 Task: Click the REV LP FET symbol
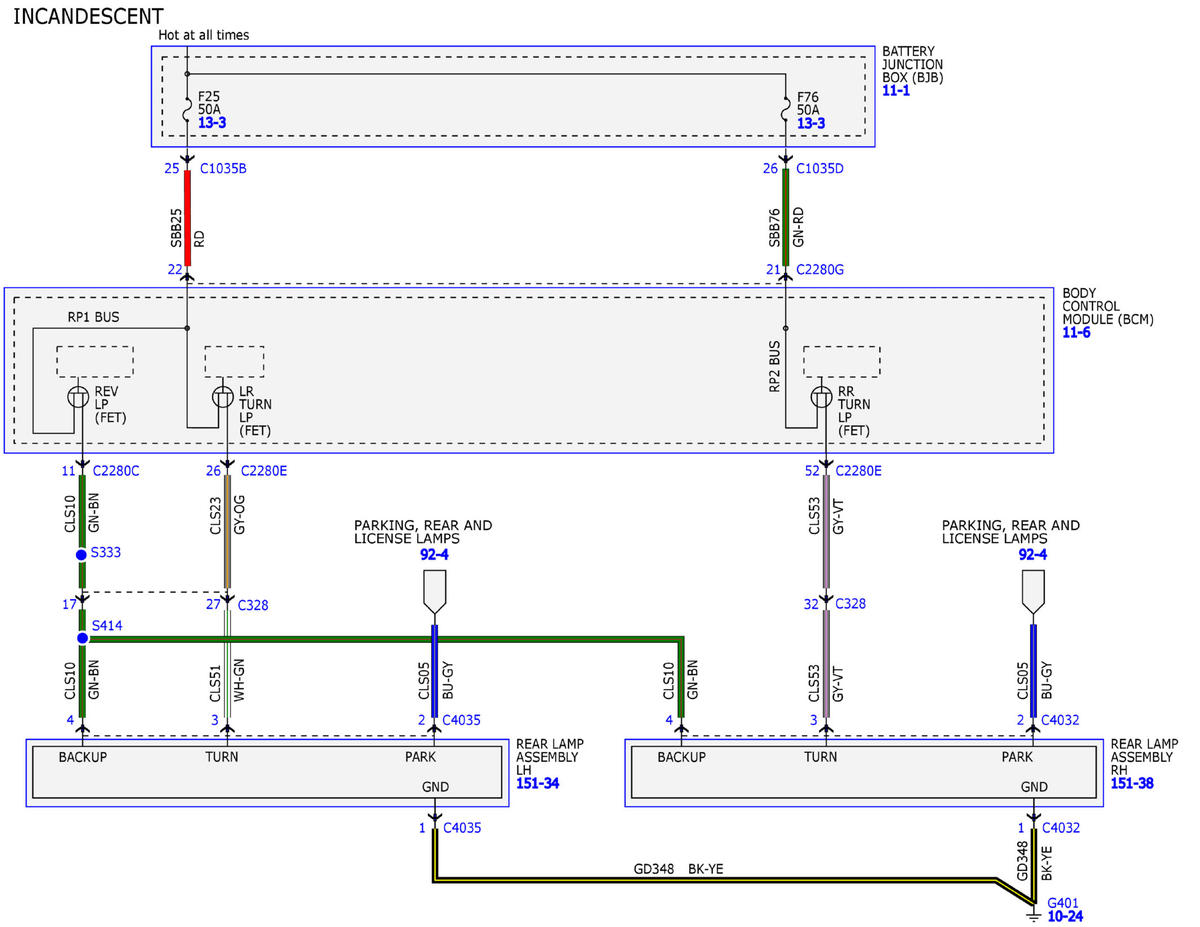tap(78, 397)
